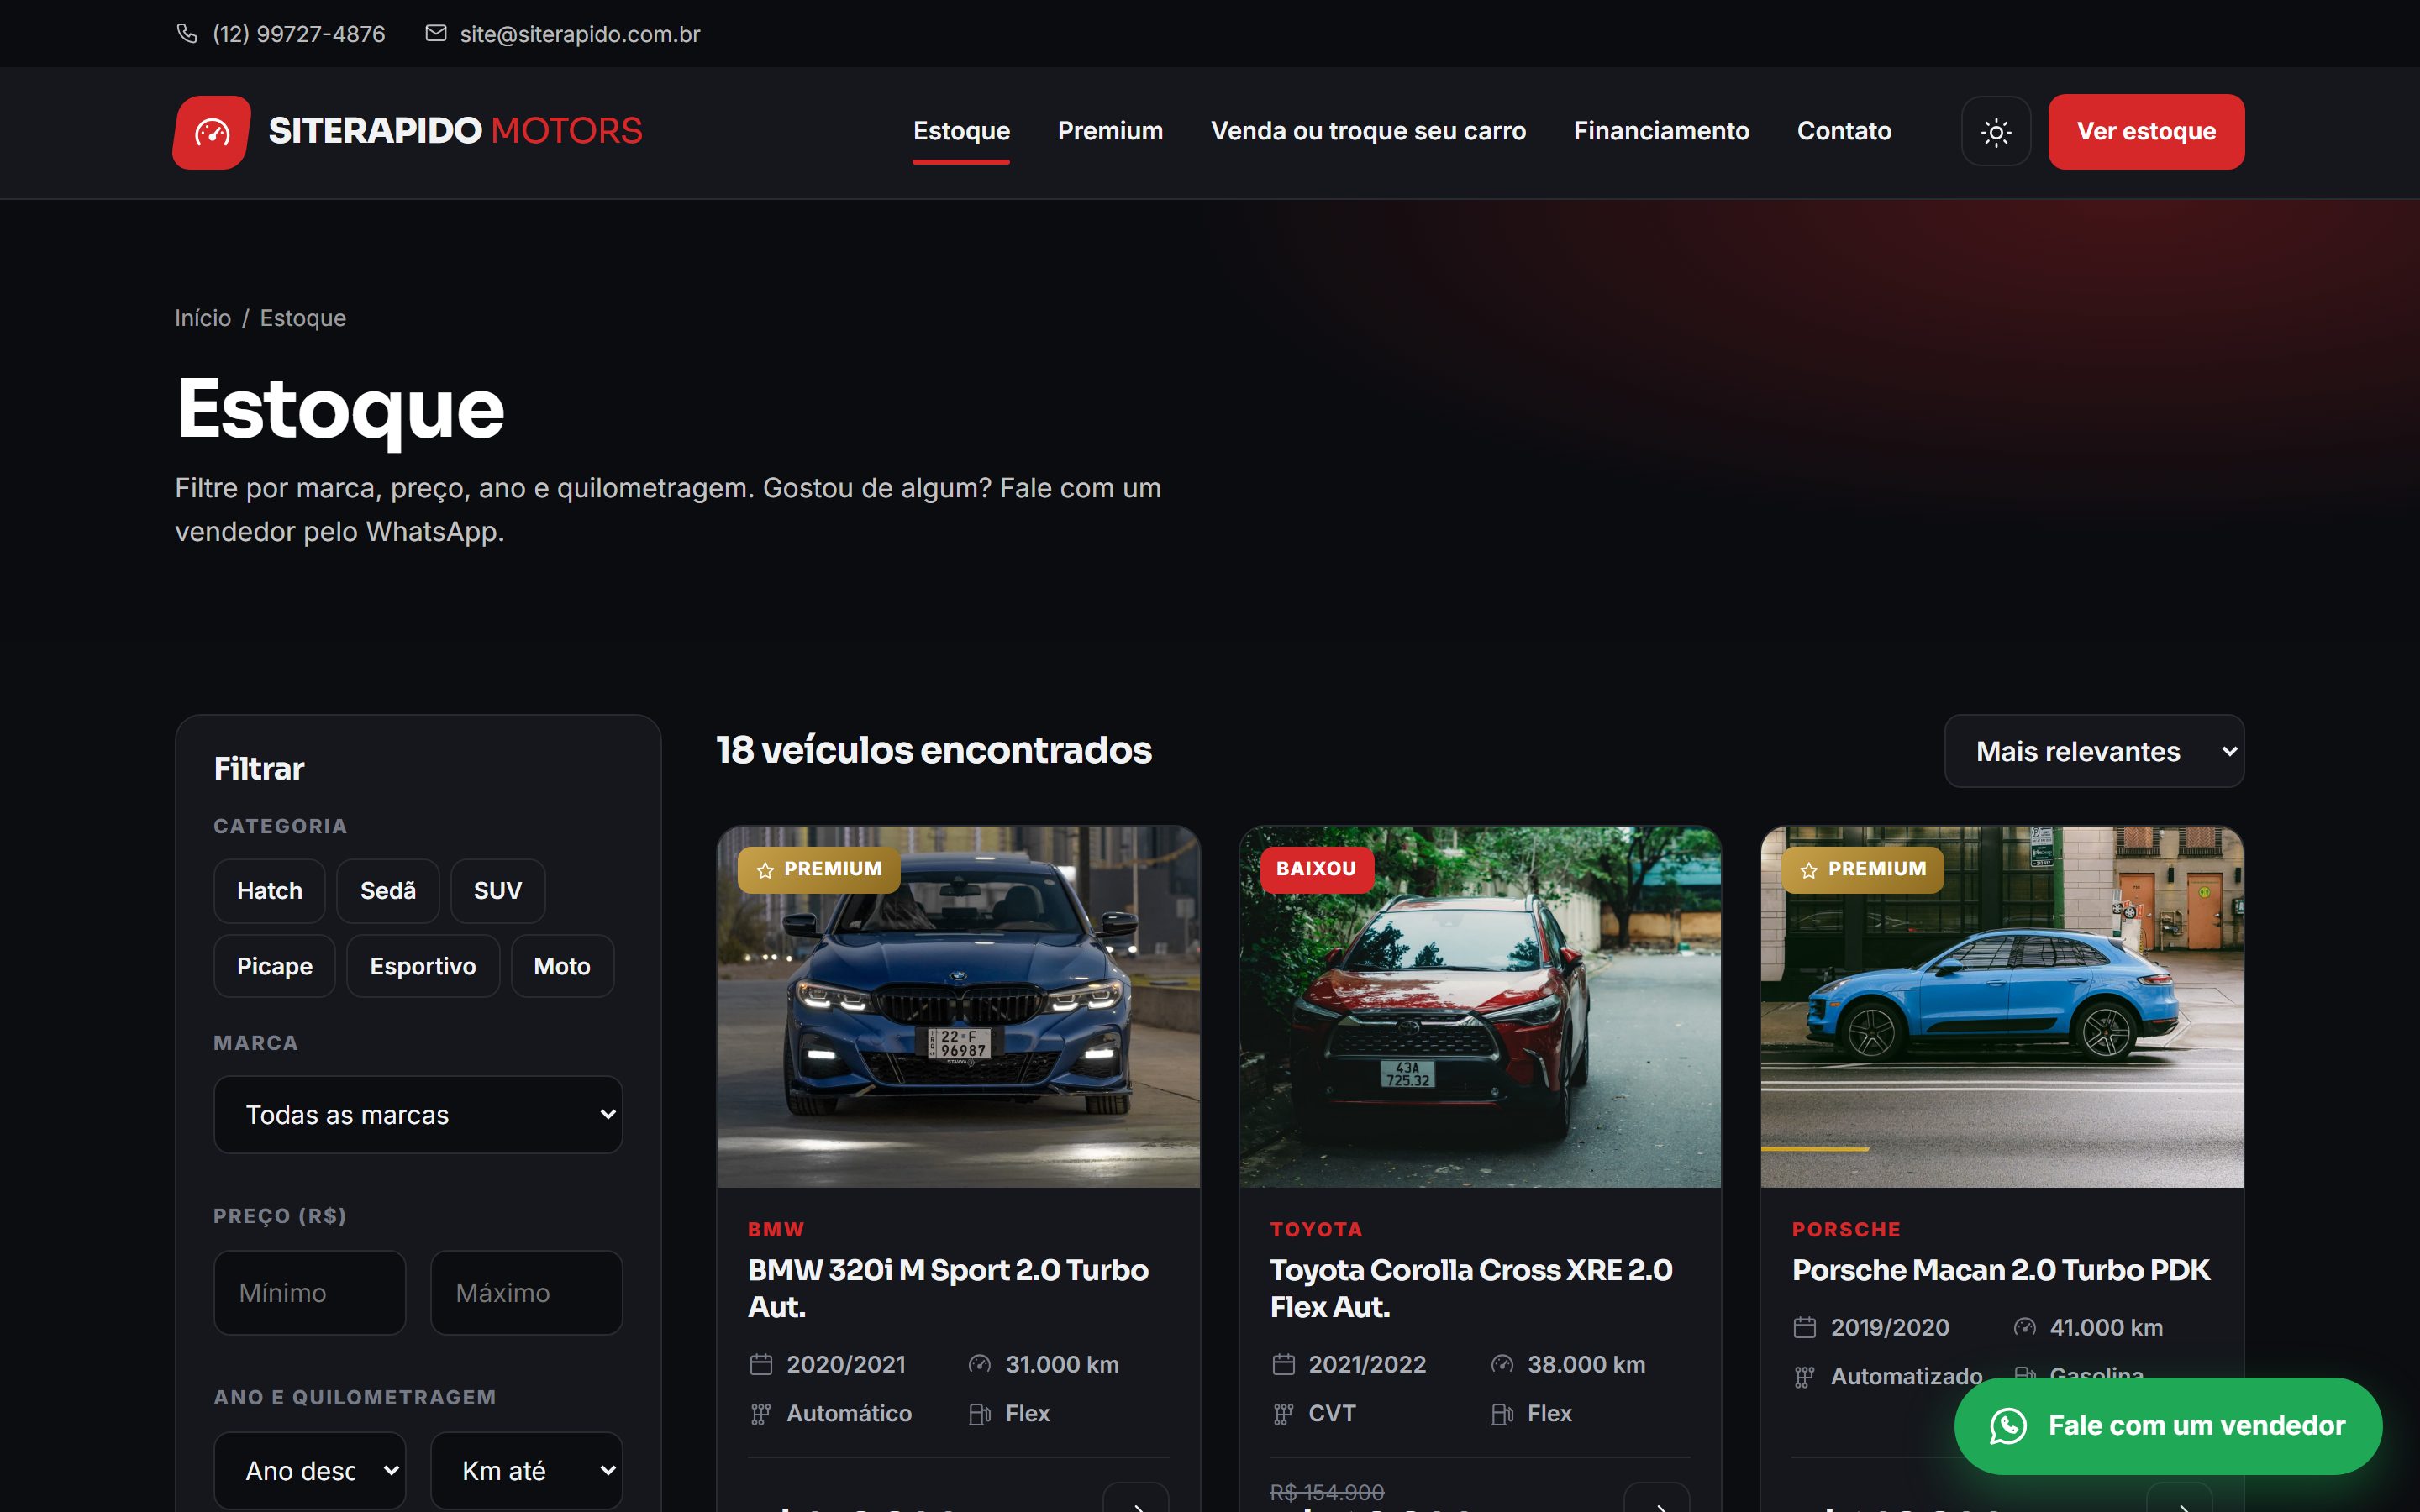The width and height of the screenshot is (2420, 1512).
Task: Click the red speedometer logo icon
Action: [x=212, y=132]
